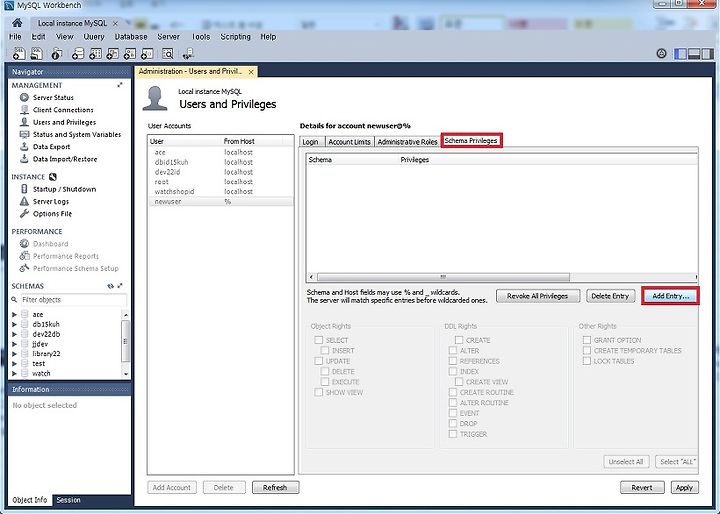Open Data Export
720x514 pixels.
(x=51, y=147)
